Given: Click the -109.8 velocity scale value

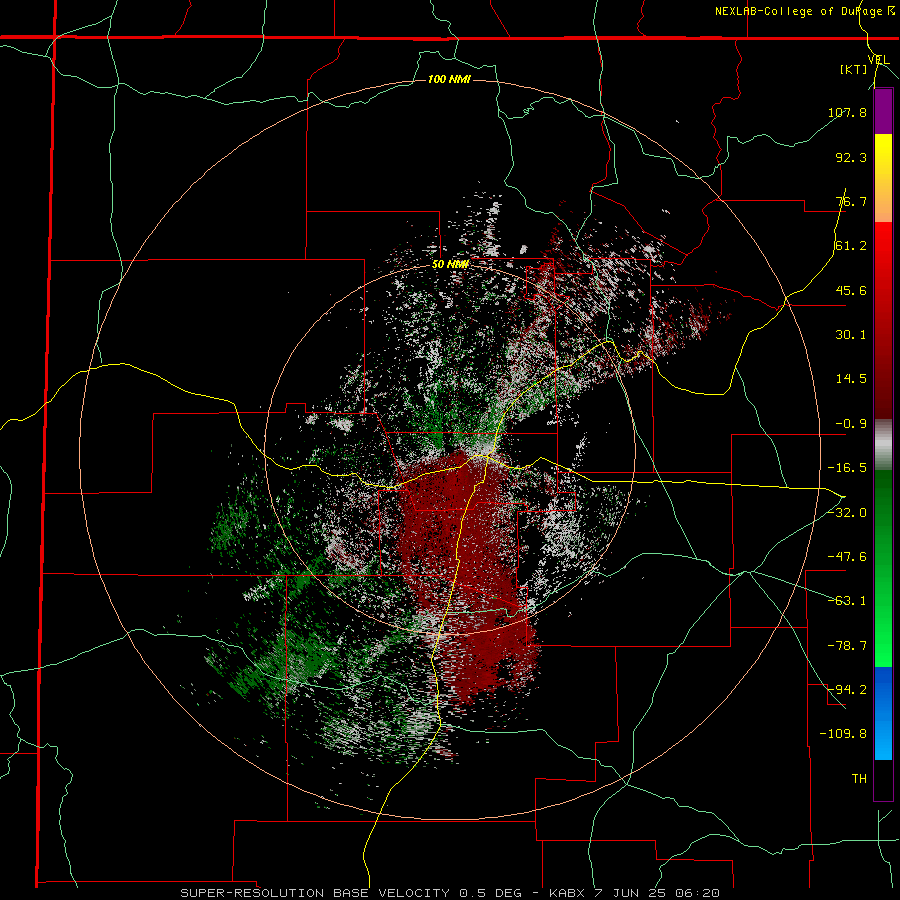Looking at the screenshot, I should point(843,734).
